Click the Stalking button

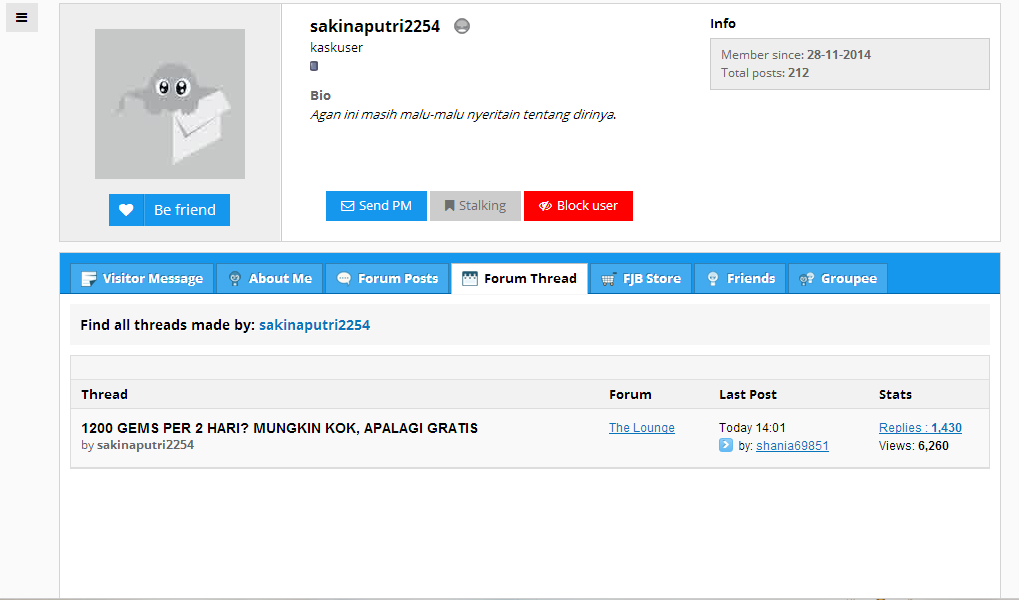click(x=475, y=206)
